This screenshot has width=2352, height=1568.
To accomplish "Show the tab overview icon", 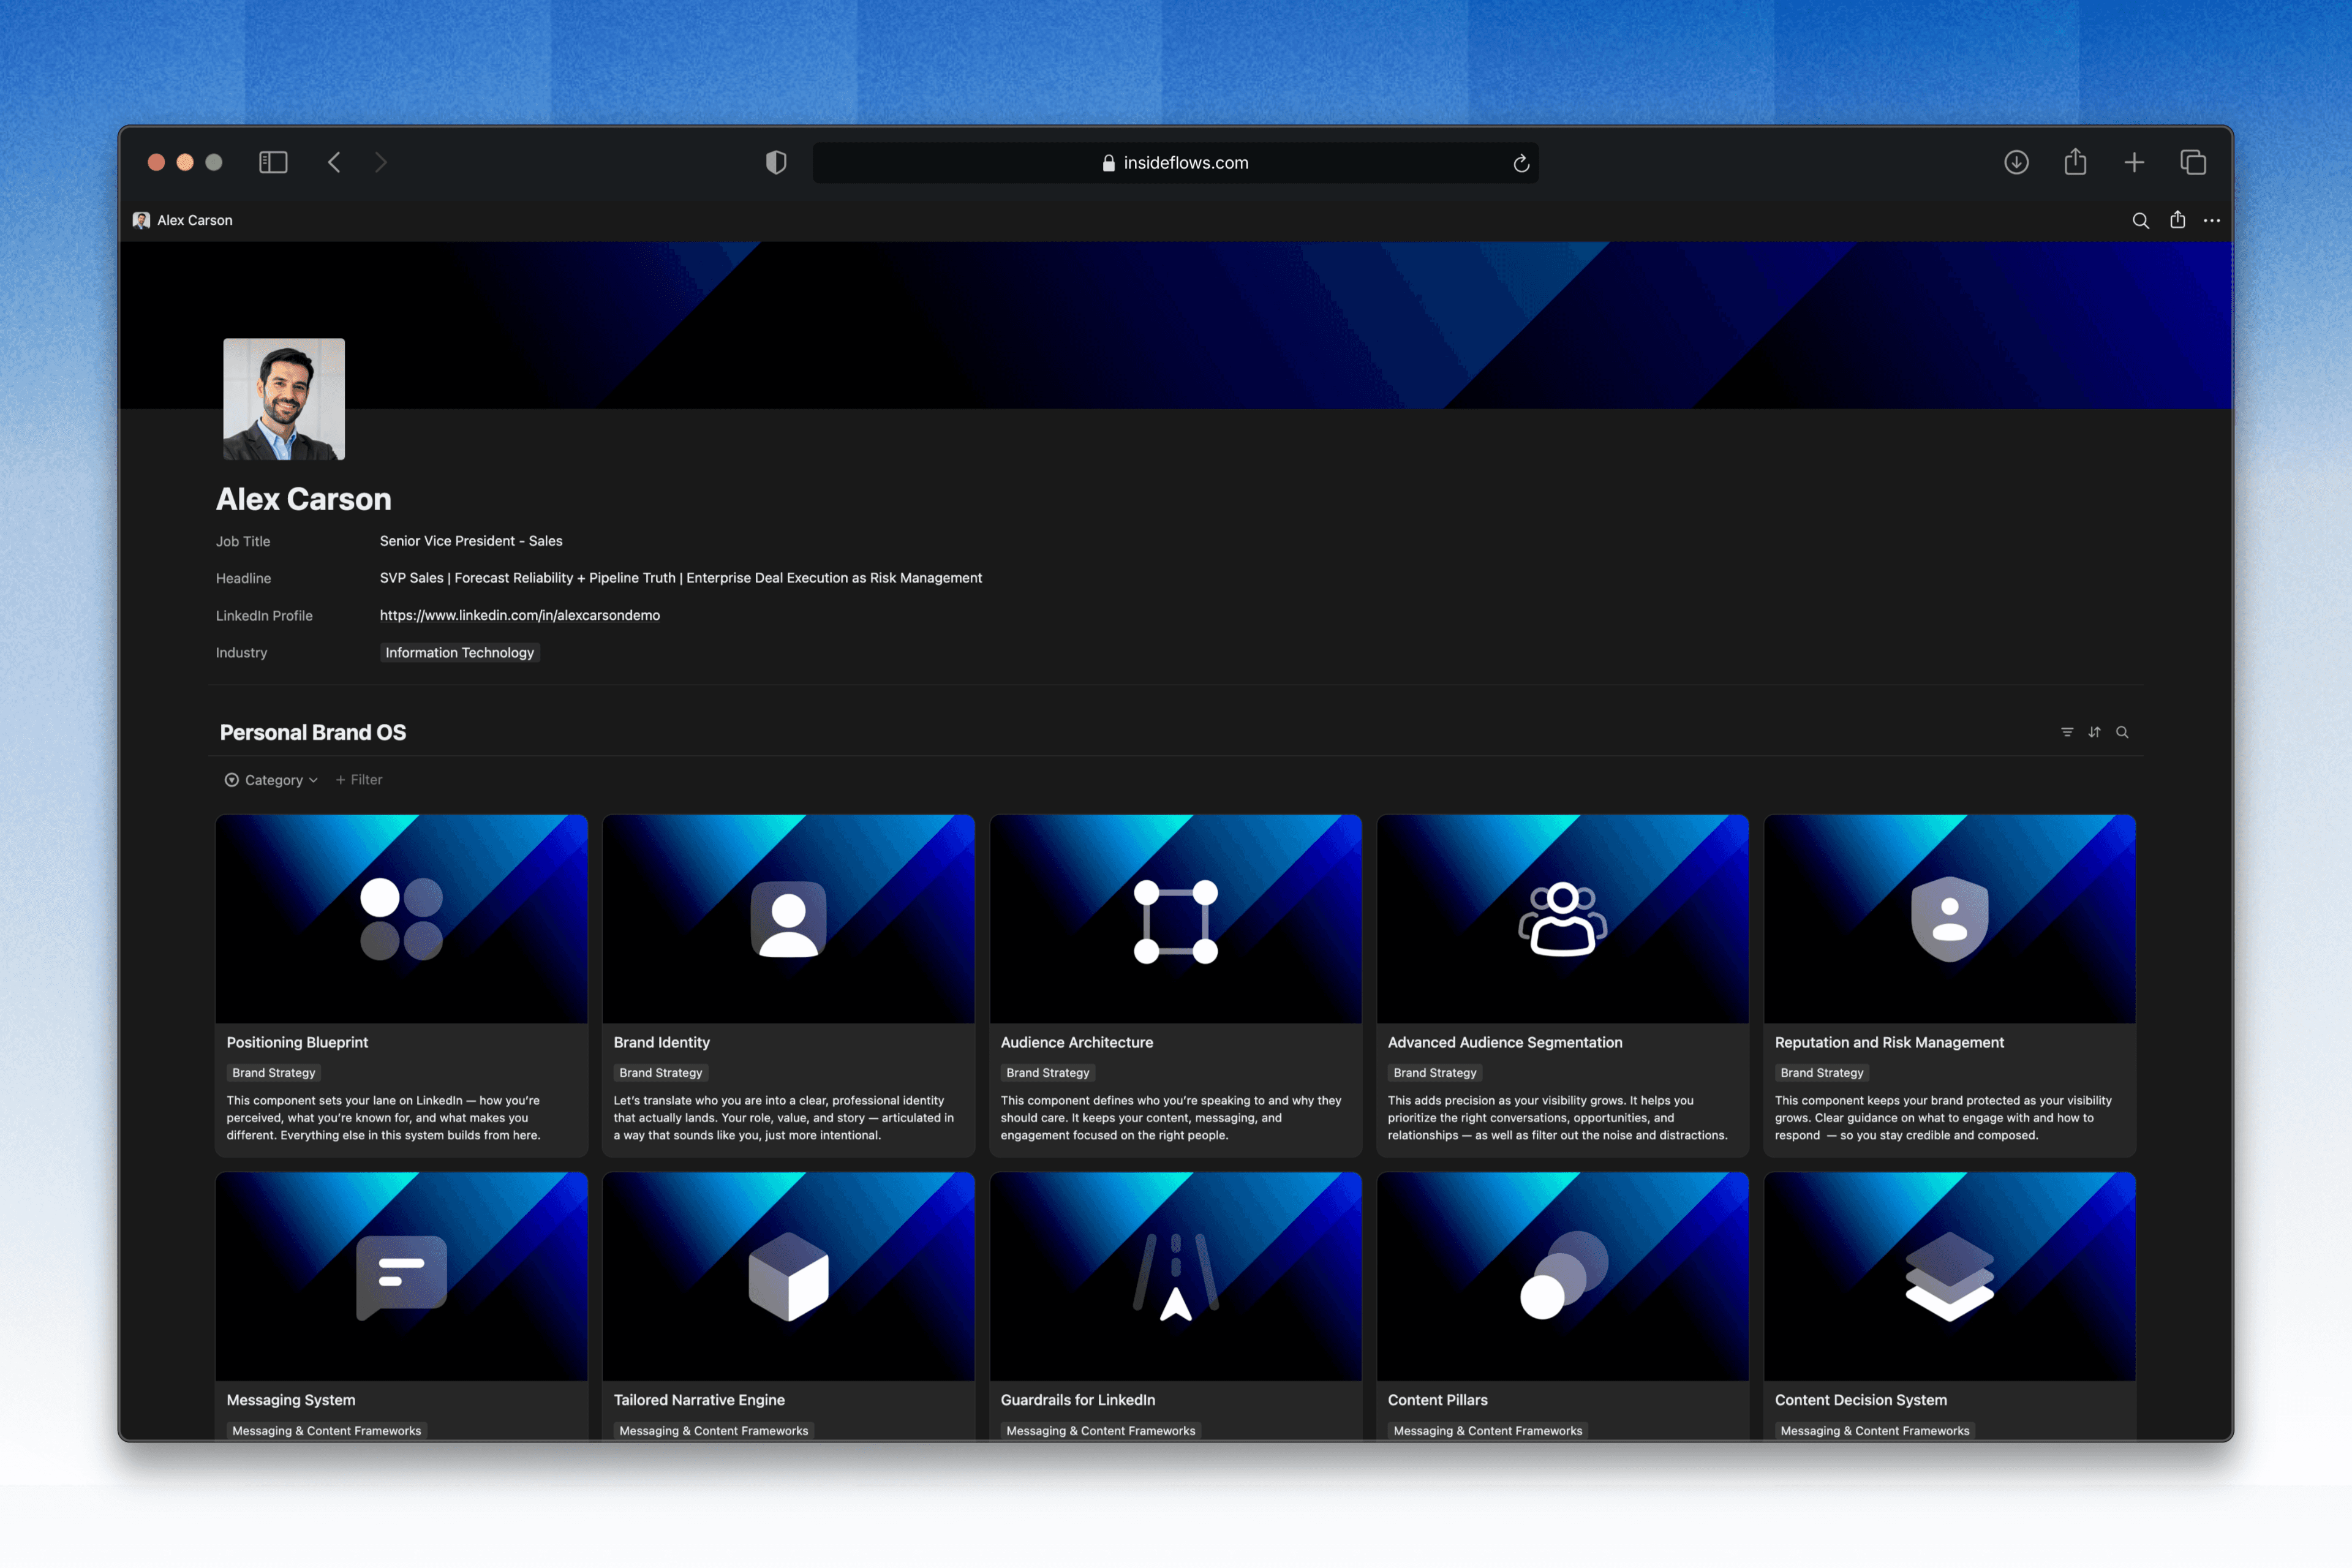I will point(2193,162).
